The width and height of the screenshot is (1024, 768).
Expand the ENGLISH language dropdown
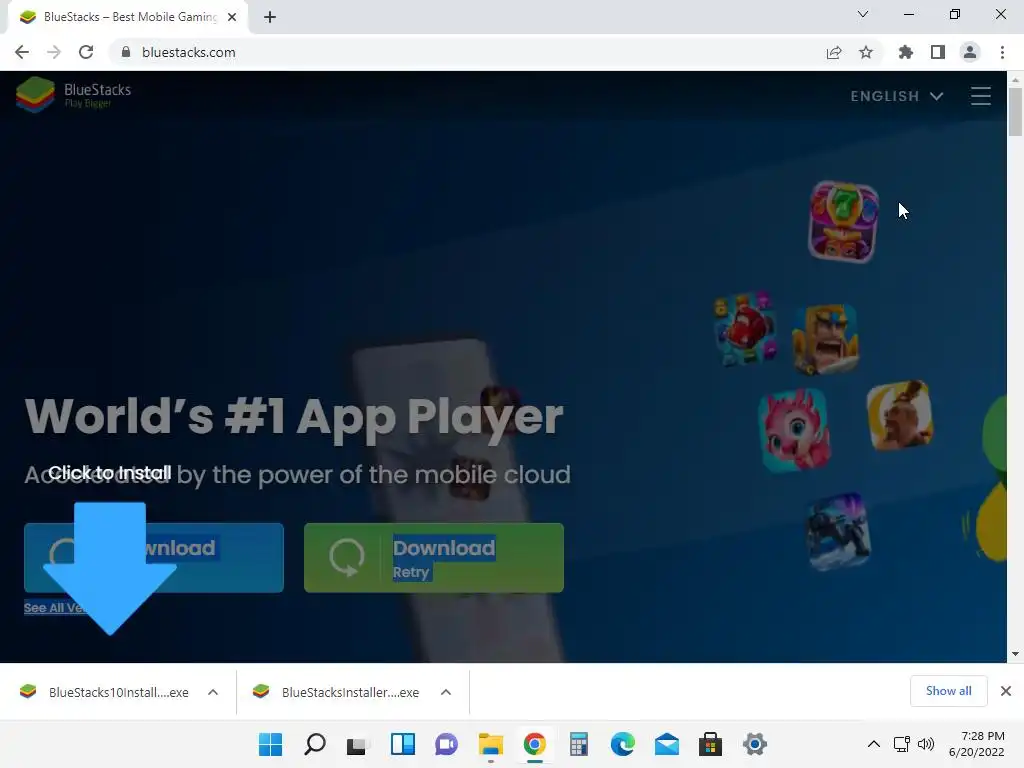pyautogui.click(x=897, y=96)
